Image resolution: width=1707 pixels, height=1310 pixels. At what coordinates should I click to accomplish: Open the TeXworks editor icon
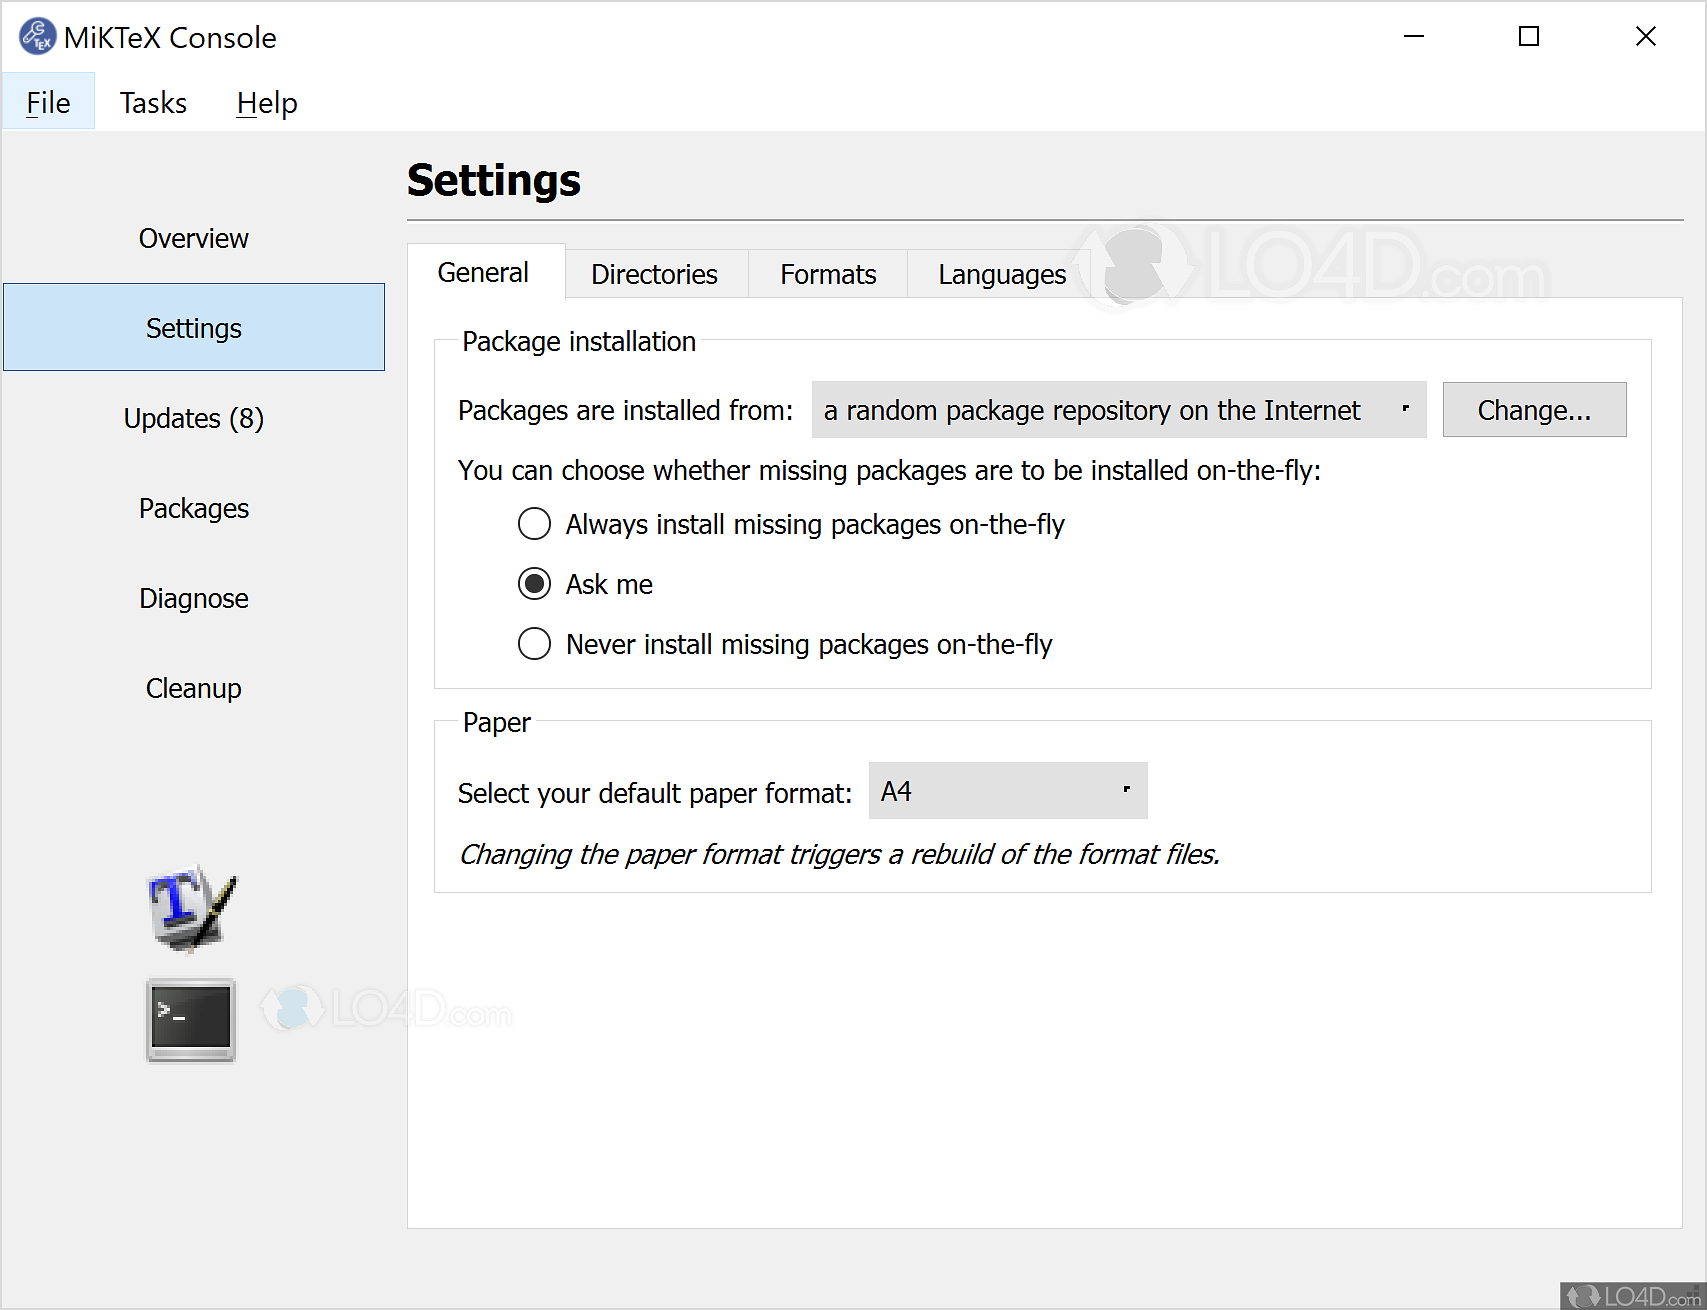pos(191,908)
